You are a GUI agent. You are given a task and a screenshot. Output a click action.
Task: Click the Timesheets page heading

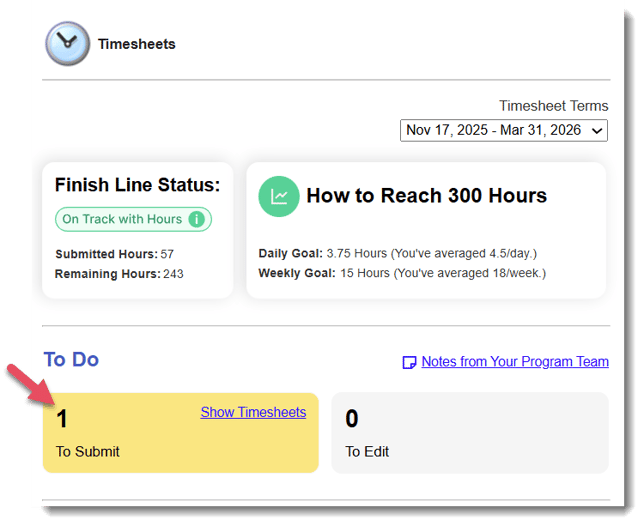[136, 44]
